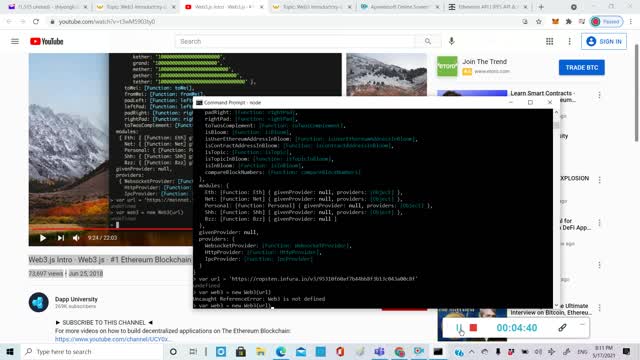Click the YouTube page vertical scrollbar
The height and width of the screenshot is (360, 640).
[x=637, y=93]
